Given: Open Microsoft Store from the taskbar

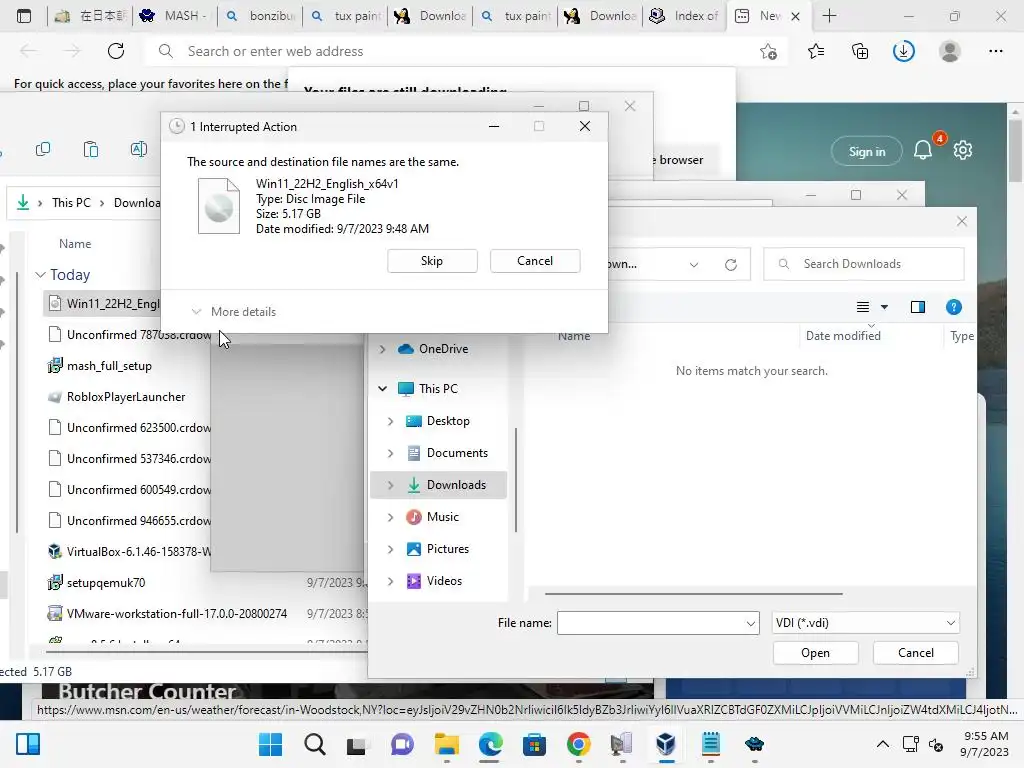Looking at the screenshot, I should [x=534, y=744].
